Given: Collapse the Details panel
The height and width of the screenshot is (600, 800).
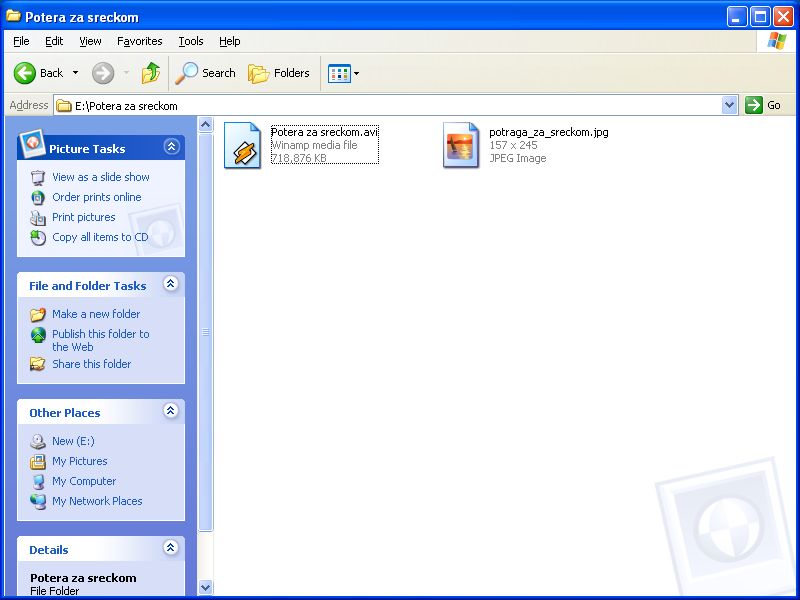Looking at the screenshot, I should (170, 548).
